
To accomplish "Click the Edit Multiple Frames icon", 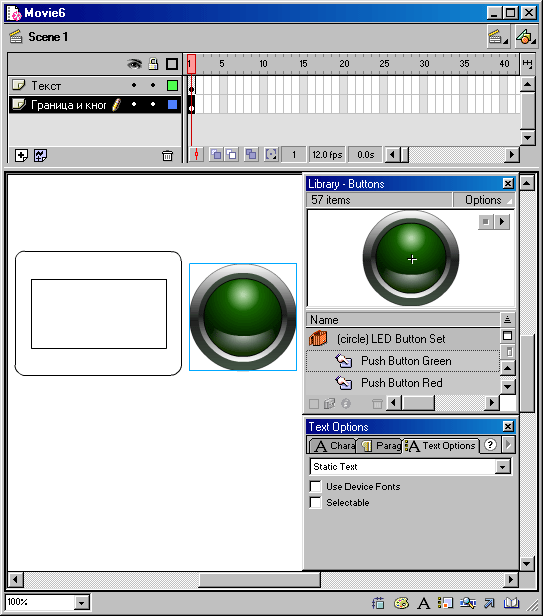I will coord(250,154).
